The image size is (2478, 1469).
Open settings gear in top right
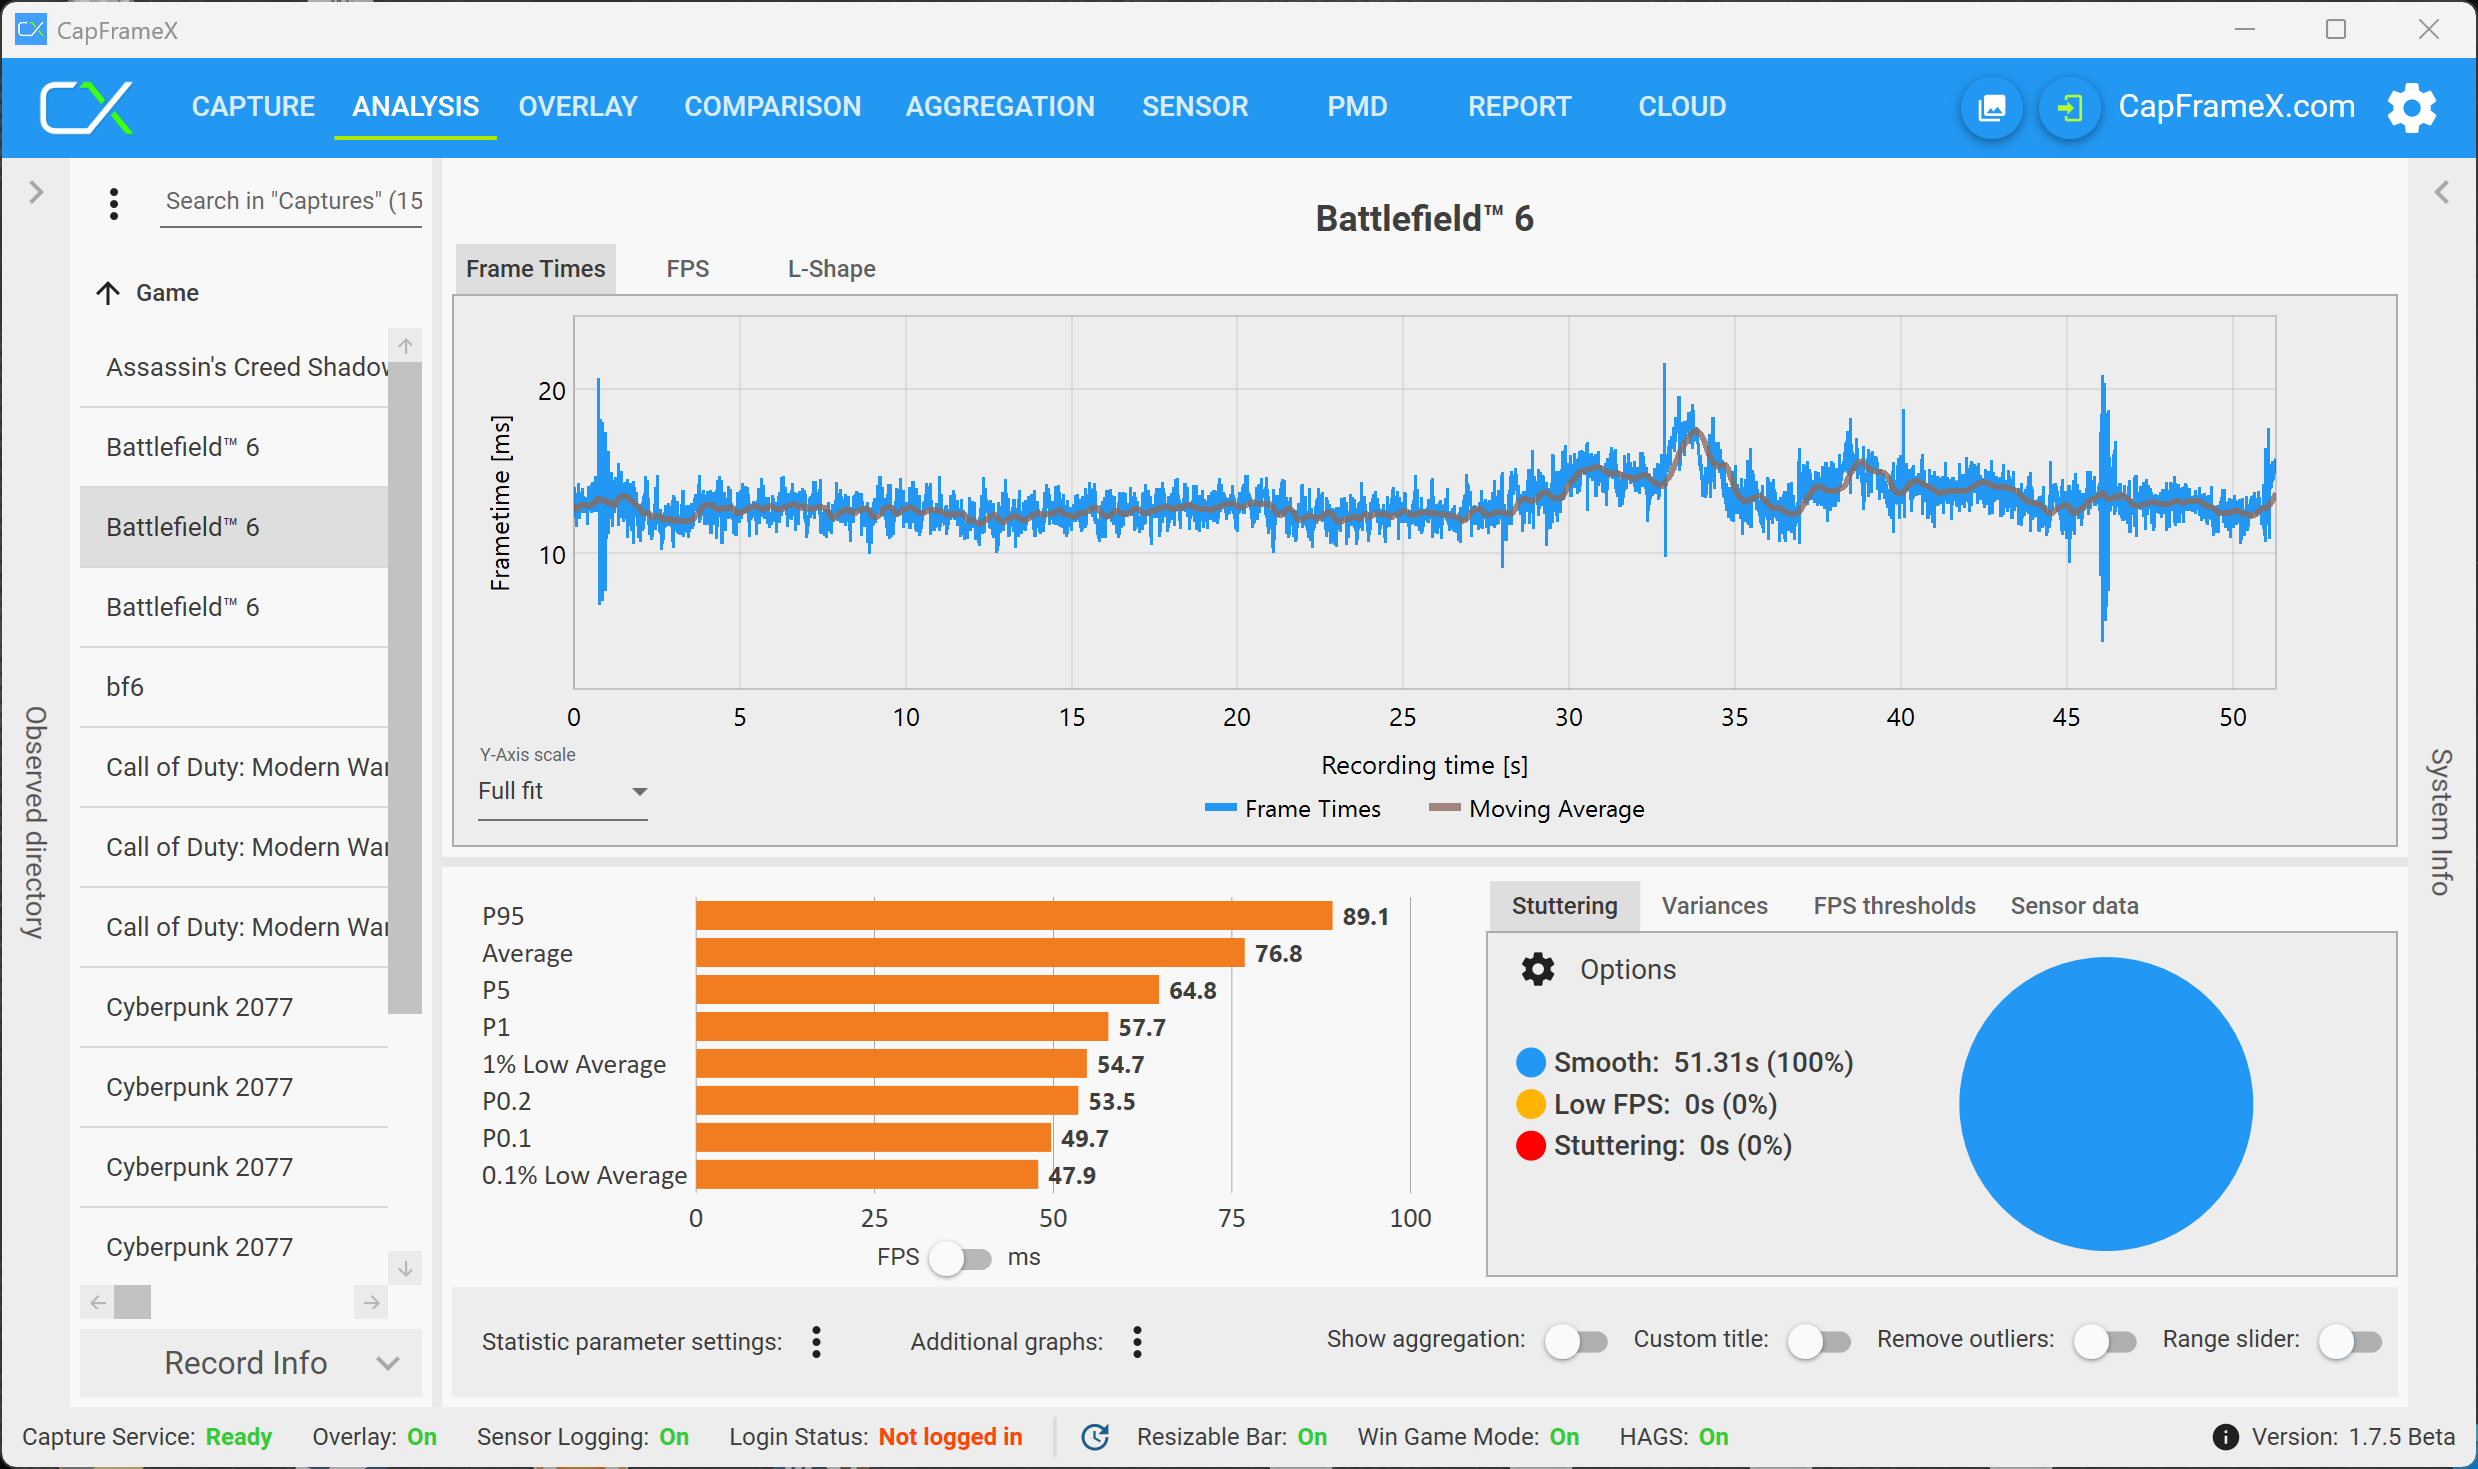point(2411,107)
